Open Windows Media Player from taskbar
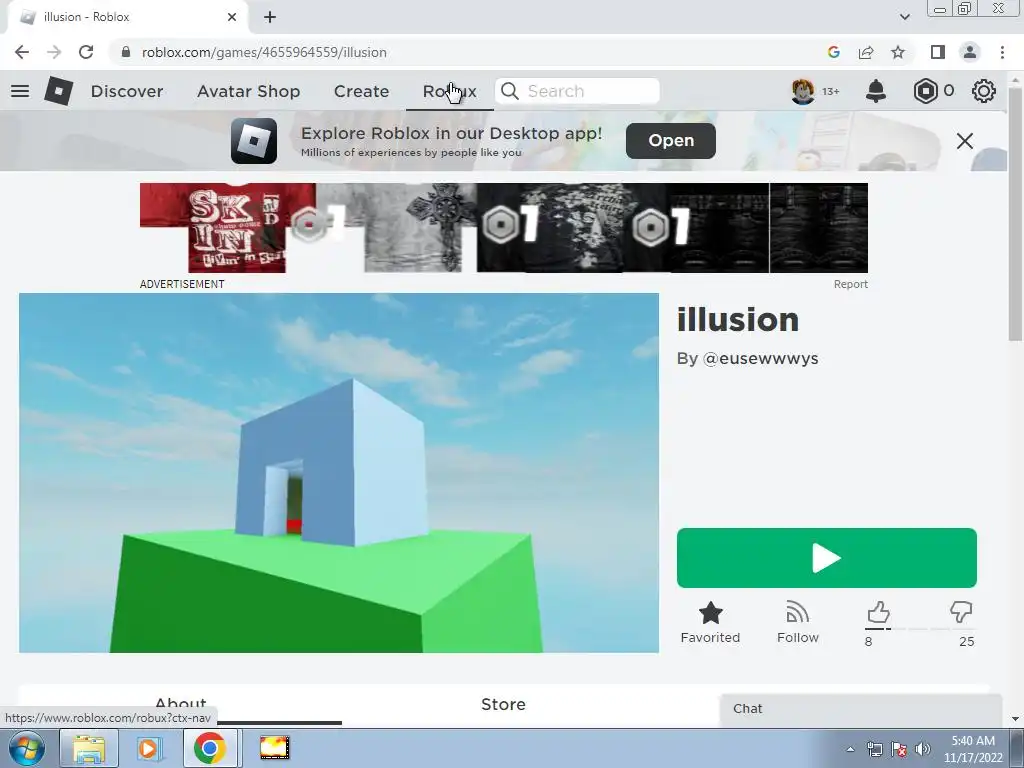 tap(148, 748)
